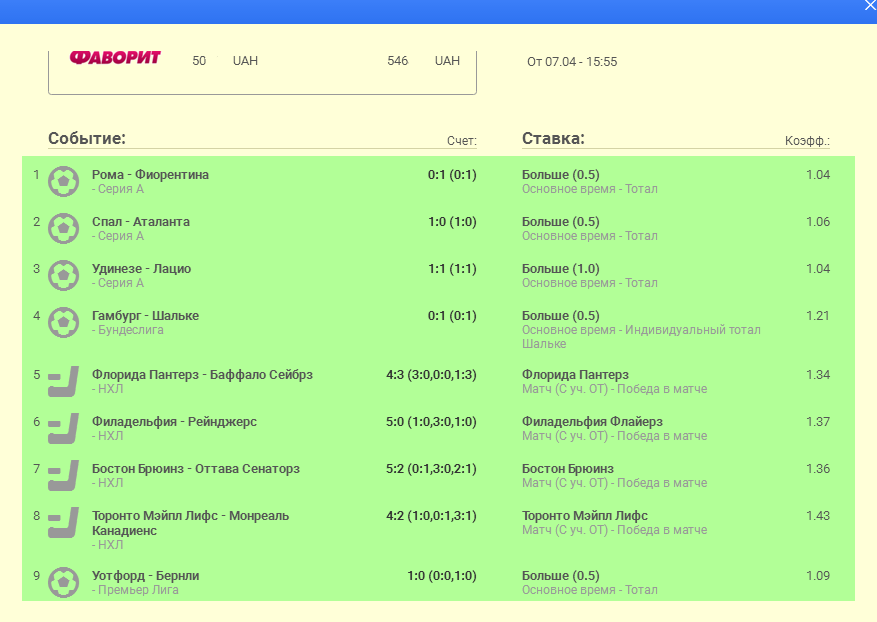Screen dimensions: 877x622
Task: Click the date От 07.04 - 15:55
Action: [x=572, y=62]
